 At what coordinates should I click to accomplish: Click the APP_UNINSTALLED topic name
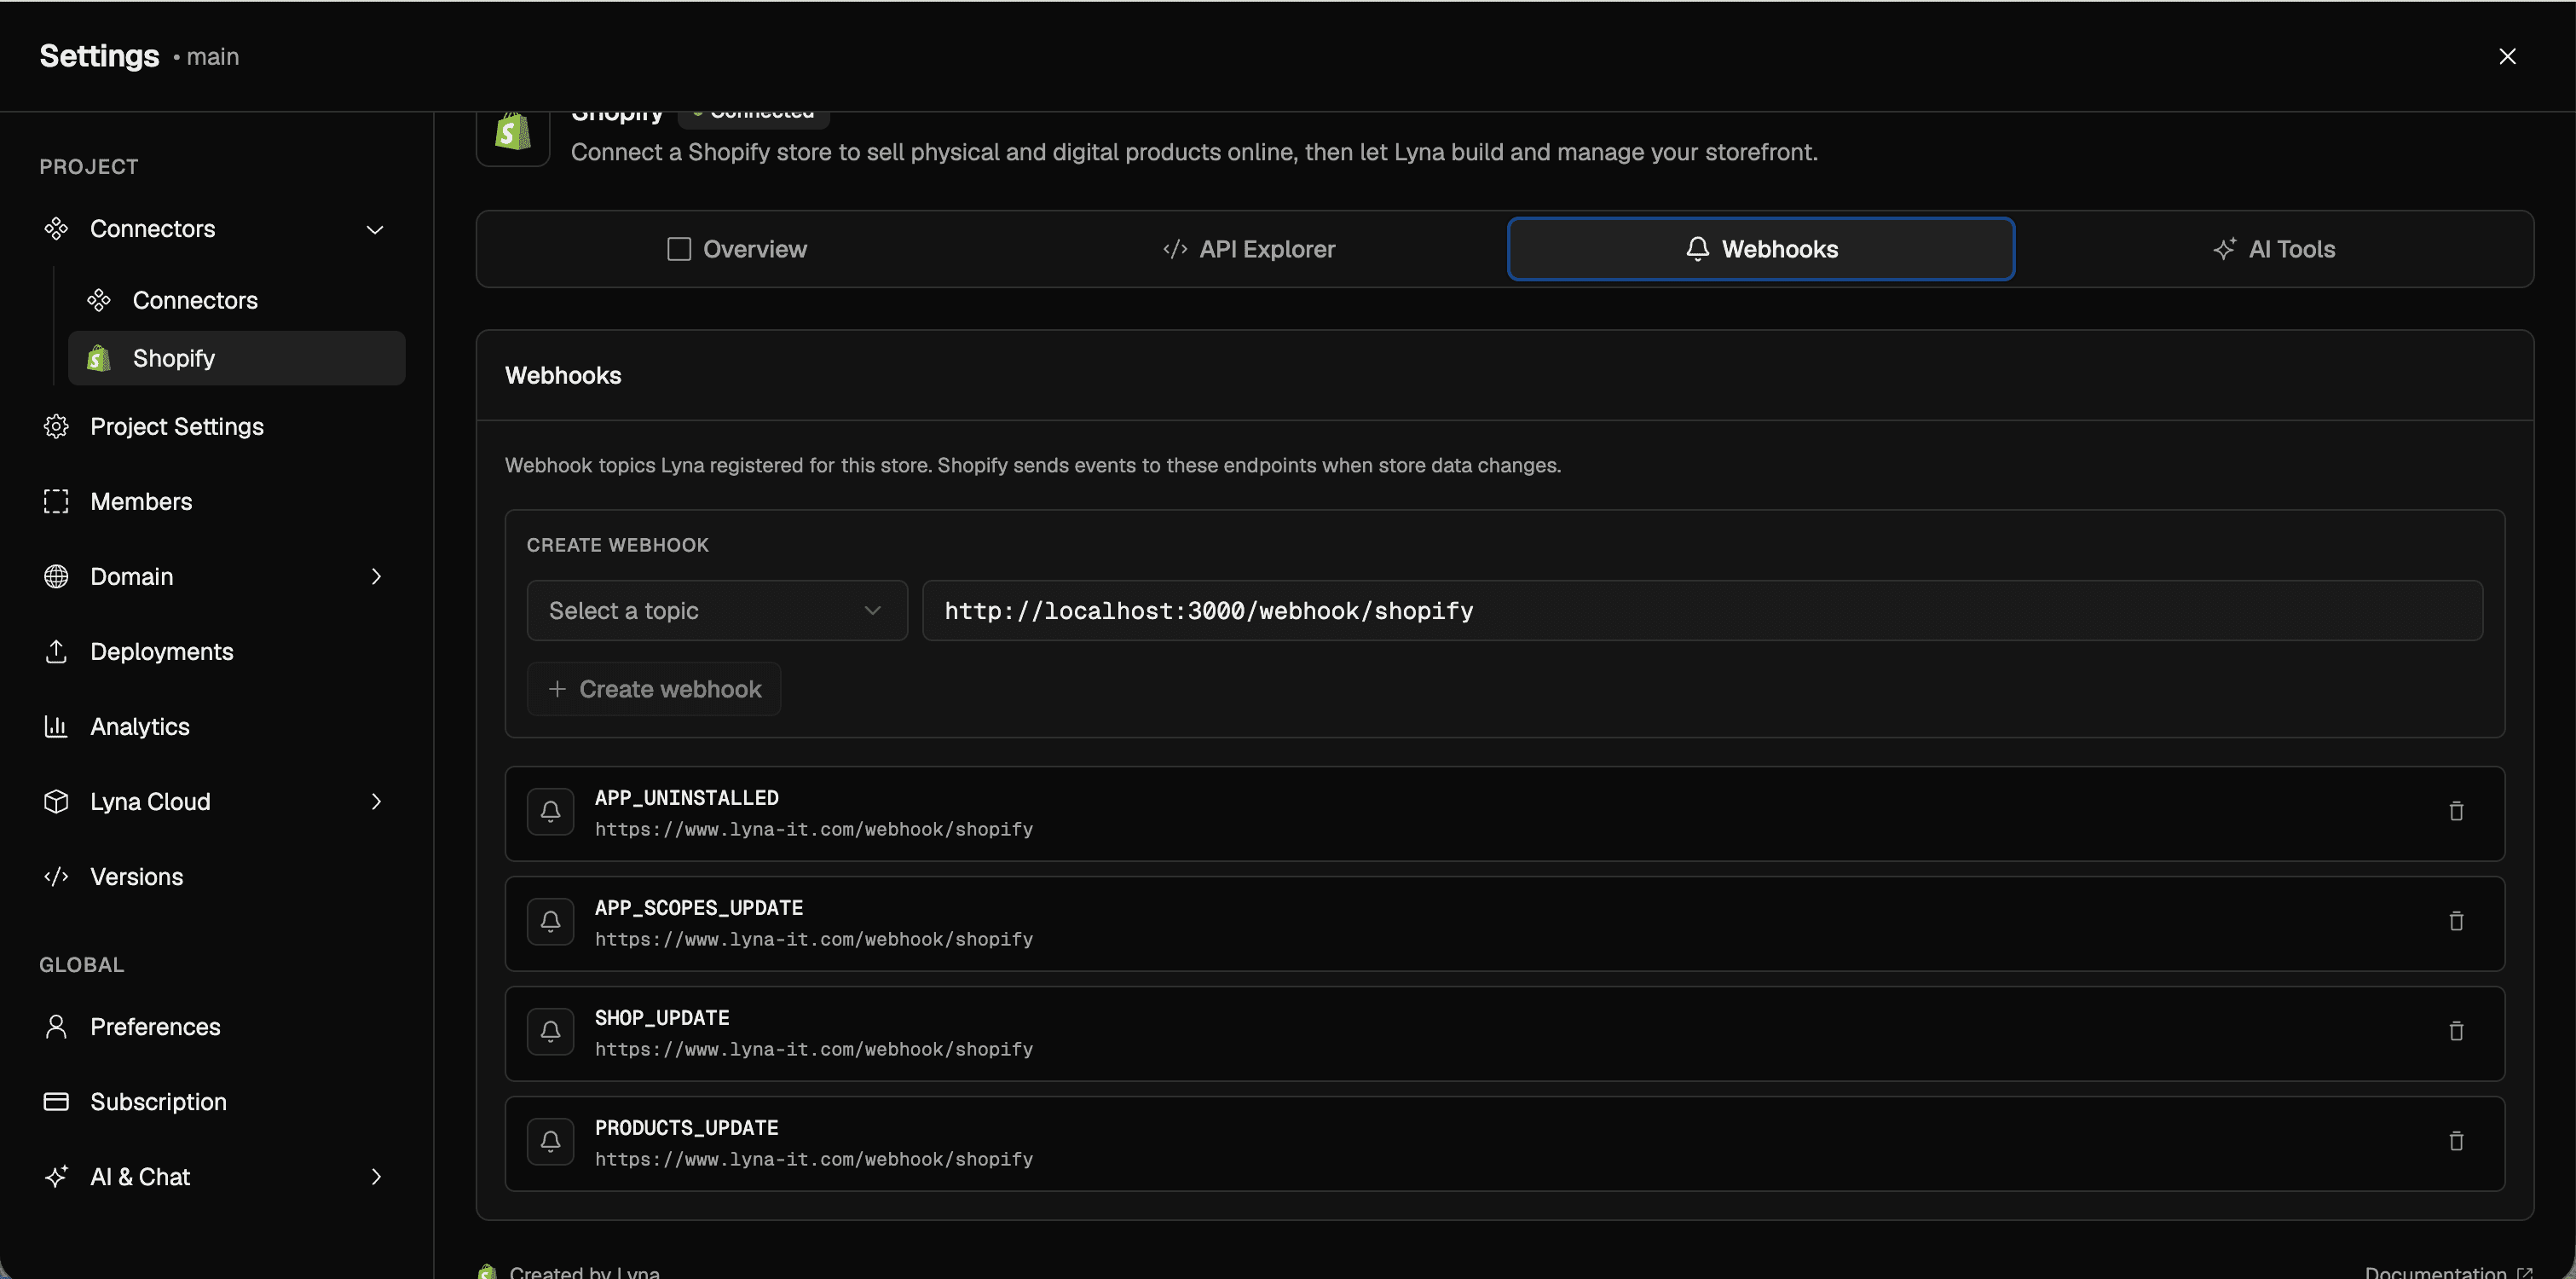pyautogui.click(x=687, y=798)
